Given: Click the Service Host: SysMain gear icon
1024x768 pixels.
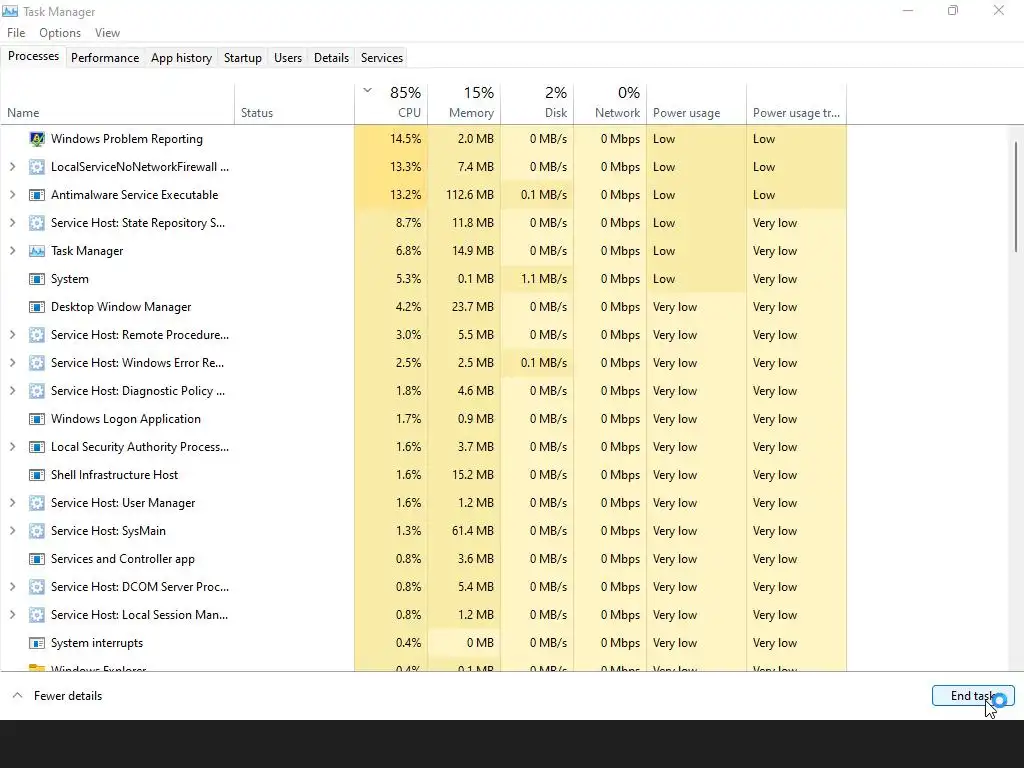Looking at the screenshot, I should (37, 532).
